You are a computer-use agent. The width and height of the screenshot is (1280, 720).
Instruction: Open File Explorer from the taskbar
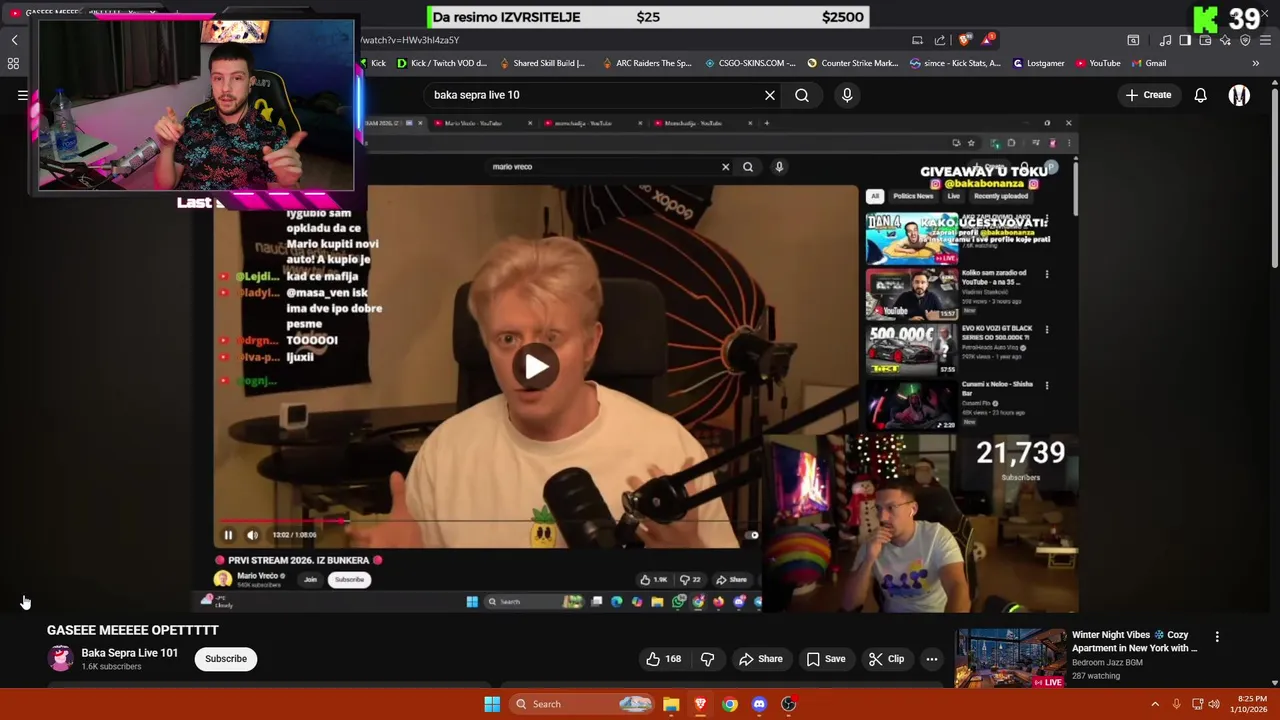click(671, 704)
